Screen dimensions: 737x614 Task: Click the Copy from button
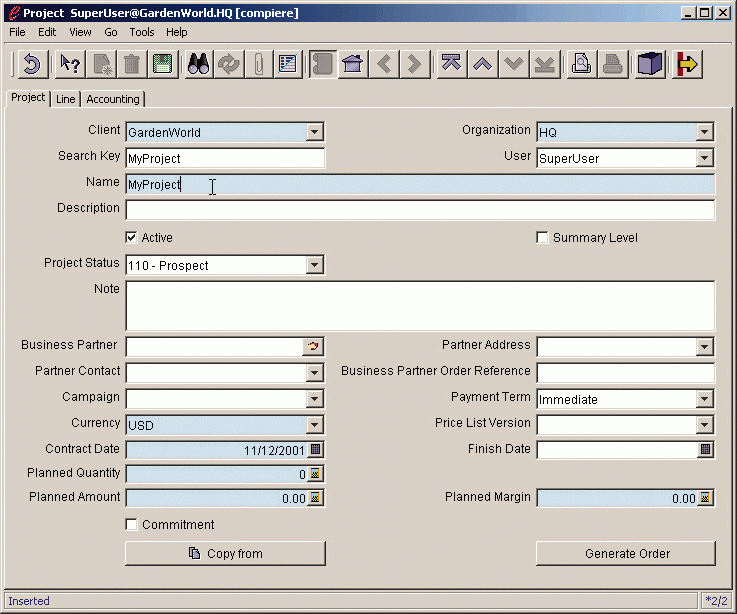[225, 554]
